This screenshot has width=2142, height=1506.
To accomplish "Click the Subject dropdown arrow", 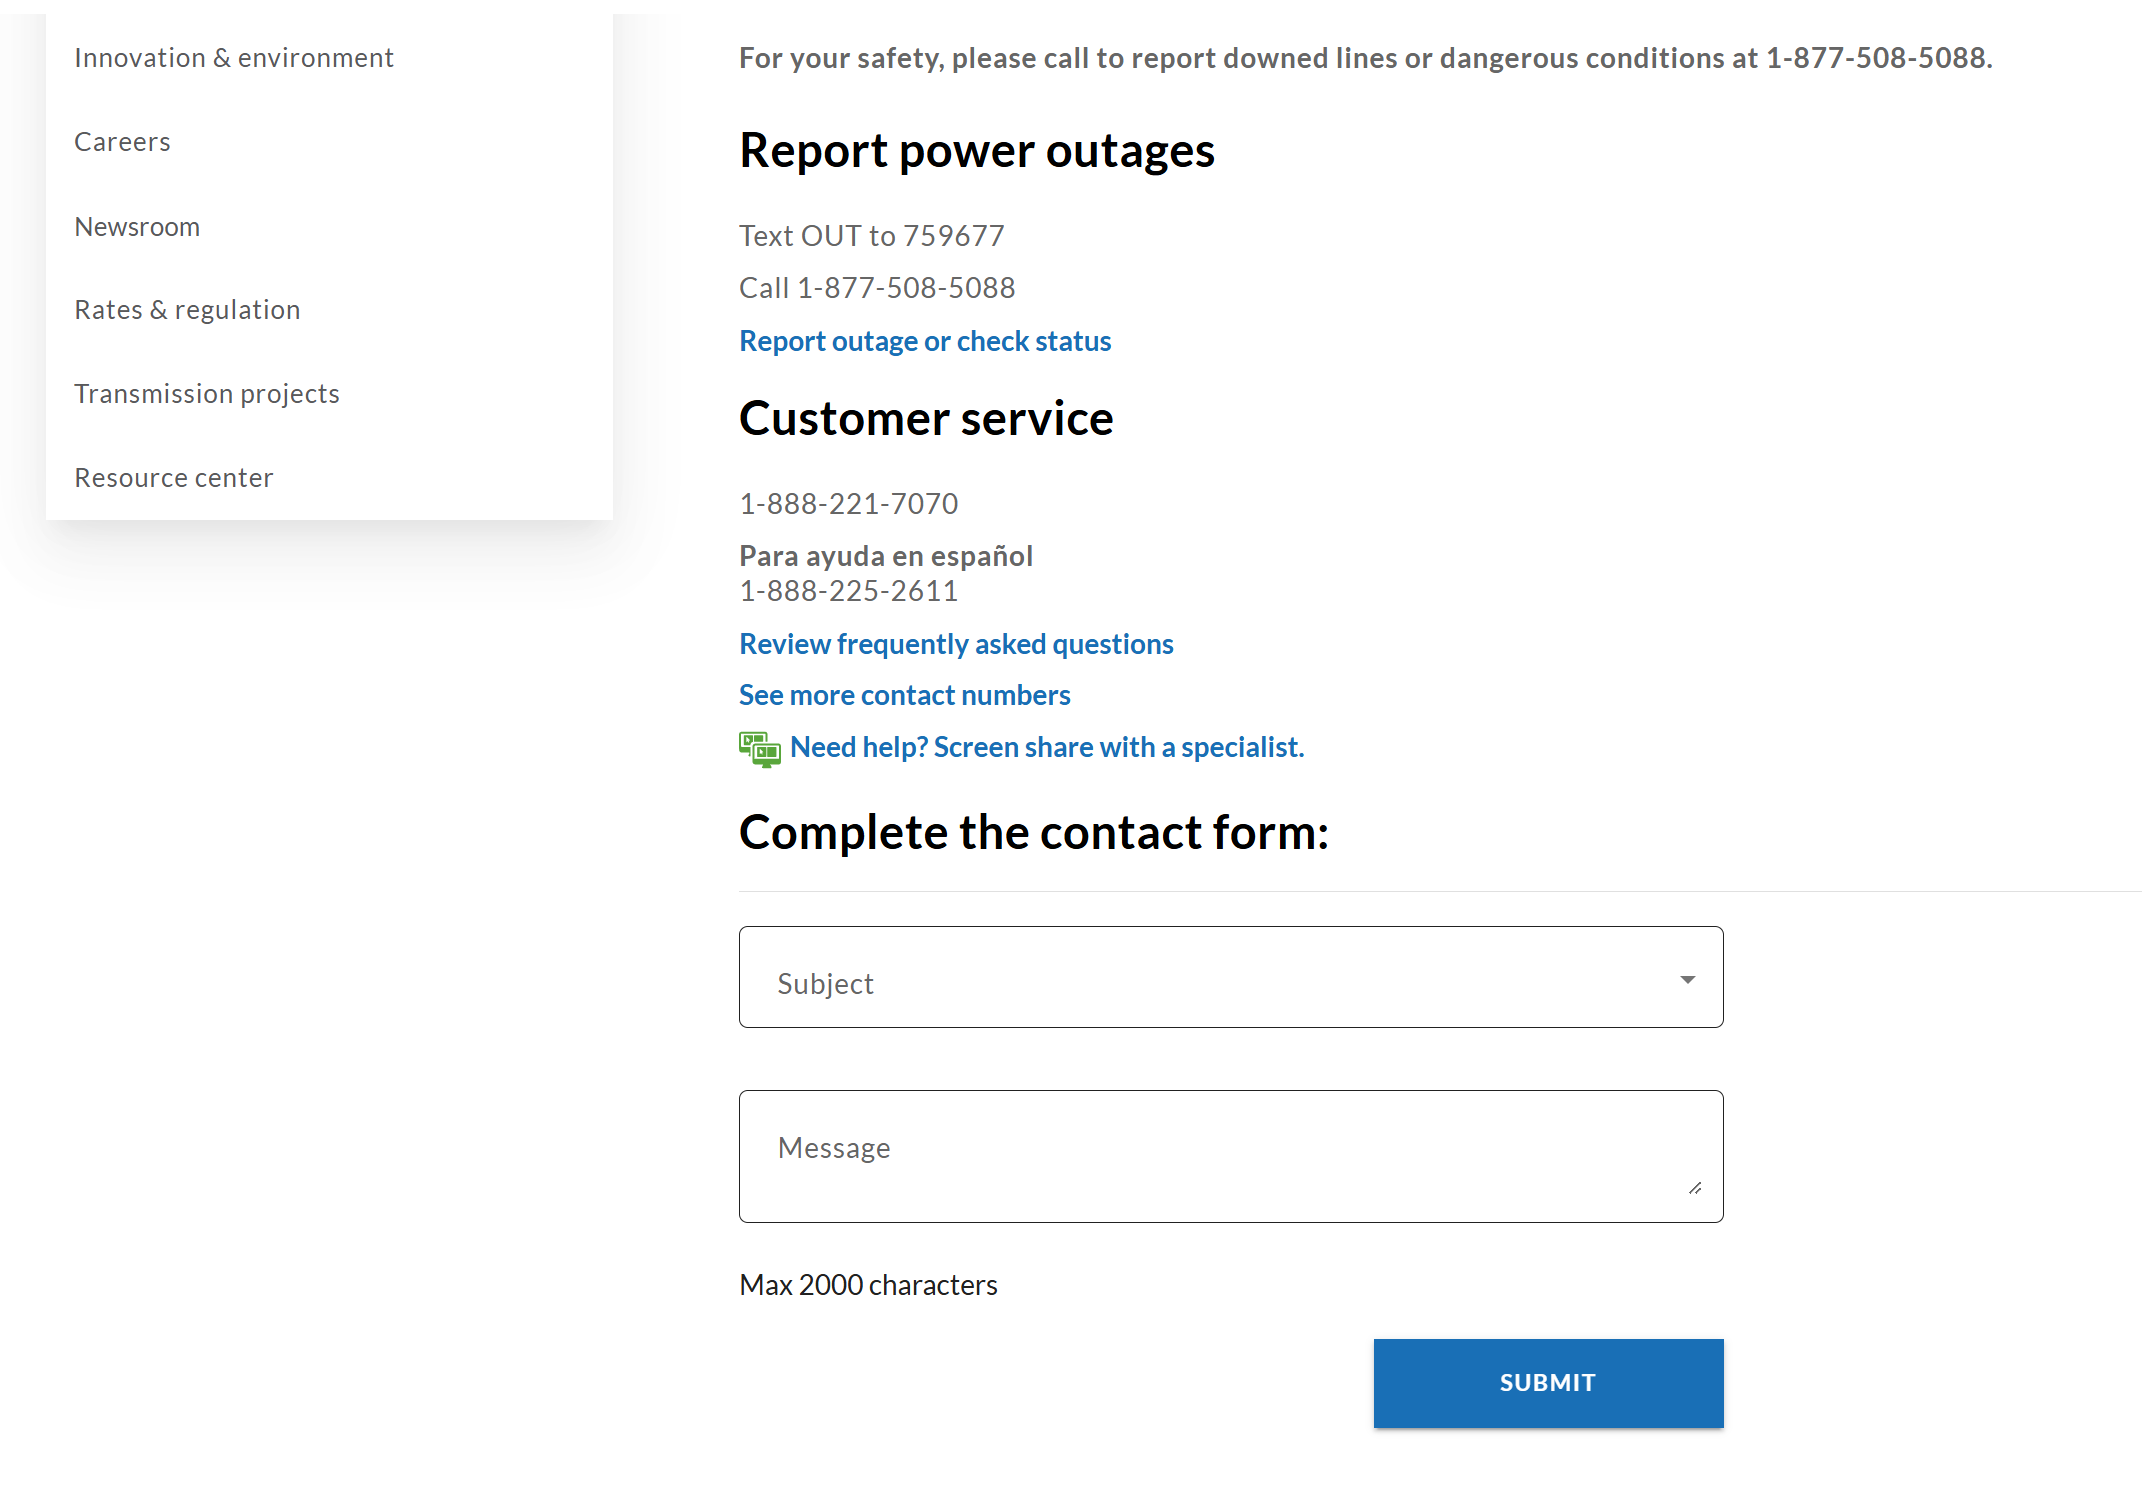I will point(1688,979).
